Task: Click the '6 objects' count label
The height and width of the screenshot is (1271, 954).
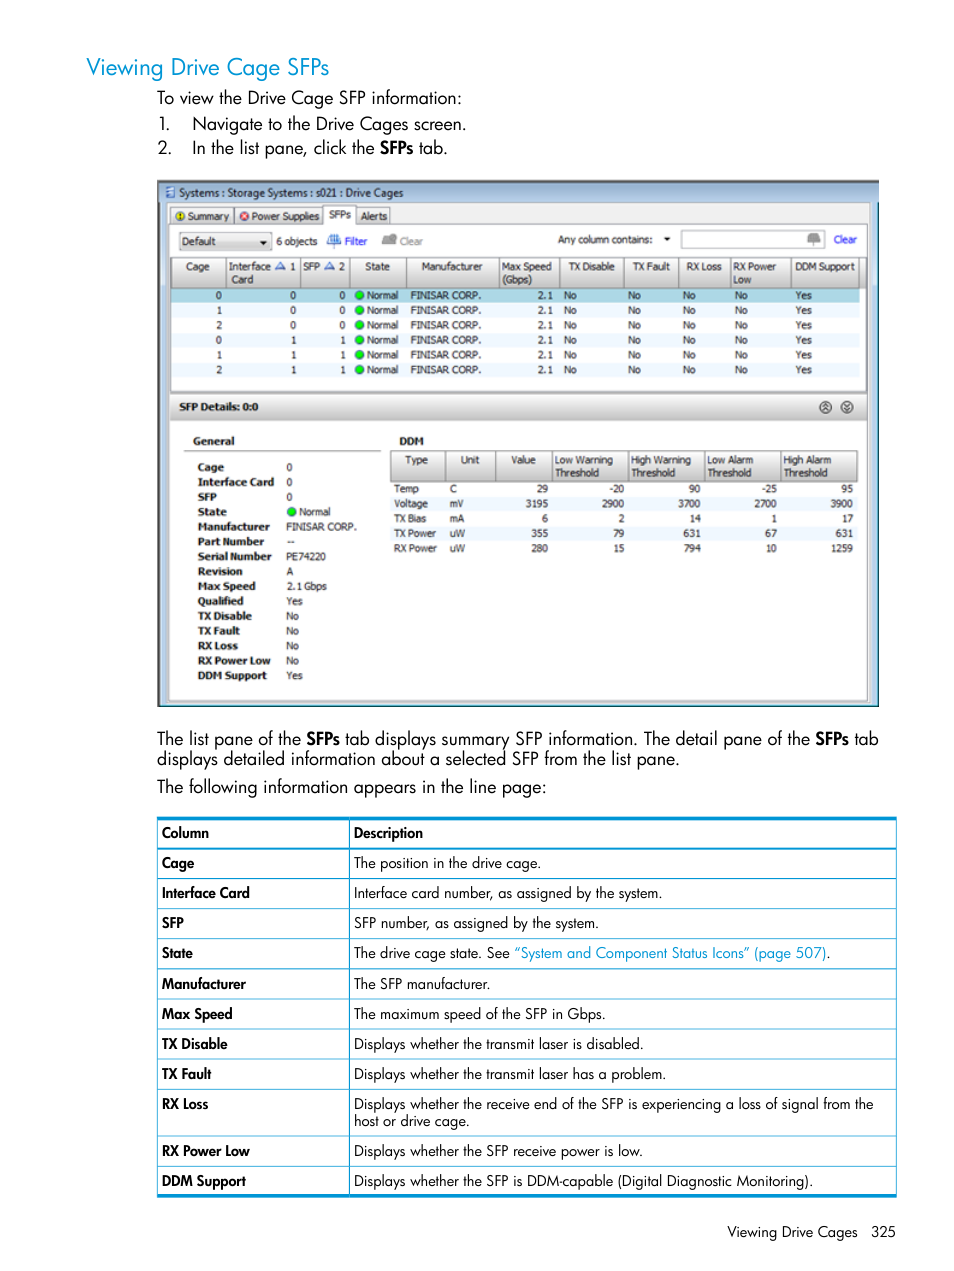Action: click(x=297, y=241)
